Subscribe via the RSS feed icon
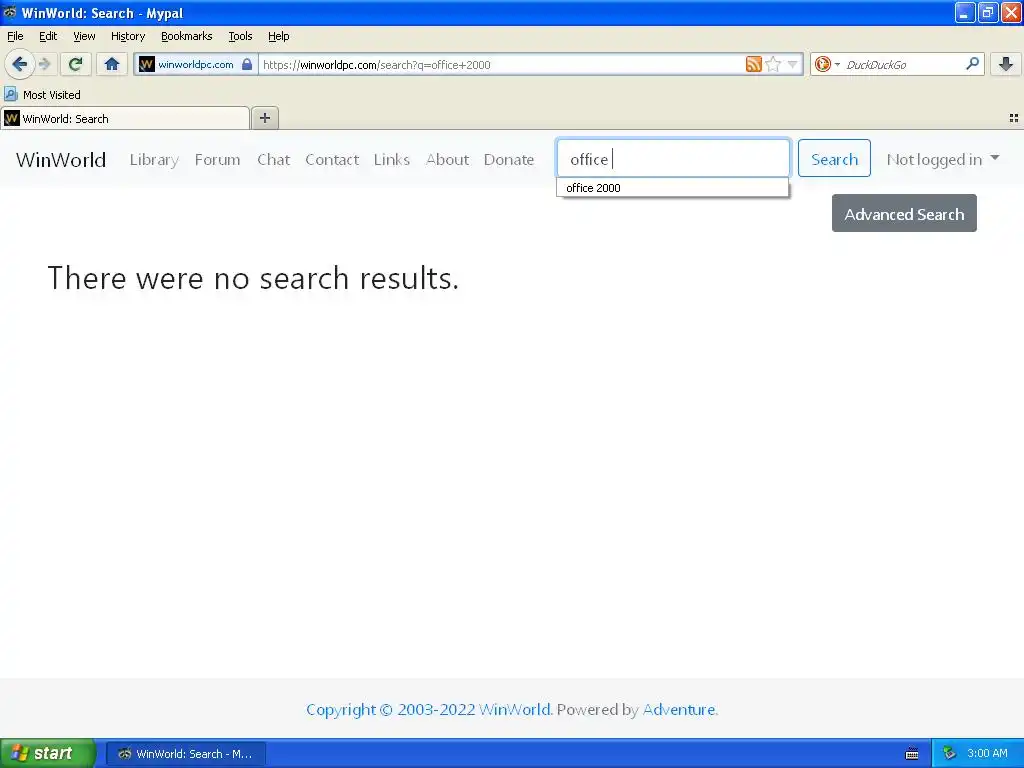The image size is (1024, 768). 754,64
